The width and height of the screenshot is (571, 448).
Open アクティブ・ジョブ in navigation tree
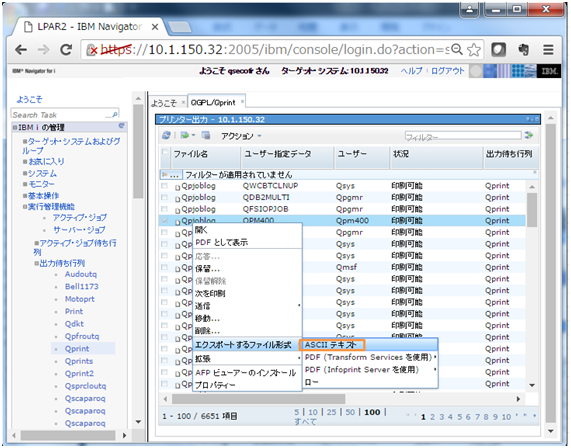tap(80, 217)
